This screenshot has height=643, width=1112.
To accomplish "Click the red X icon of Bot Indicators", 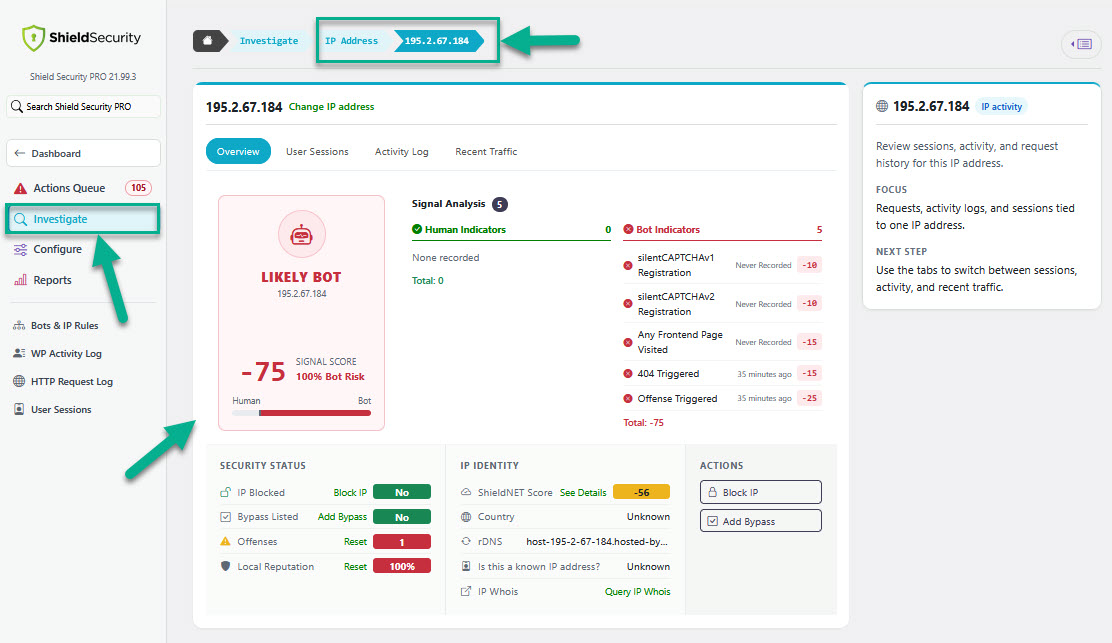I will pyautogui.click(x=628, y=229).
